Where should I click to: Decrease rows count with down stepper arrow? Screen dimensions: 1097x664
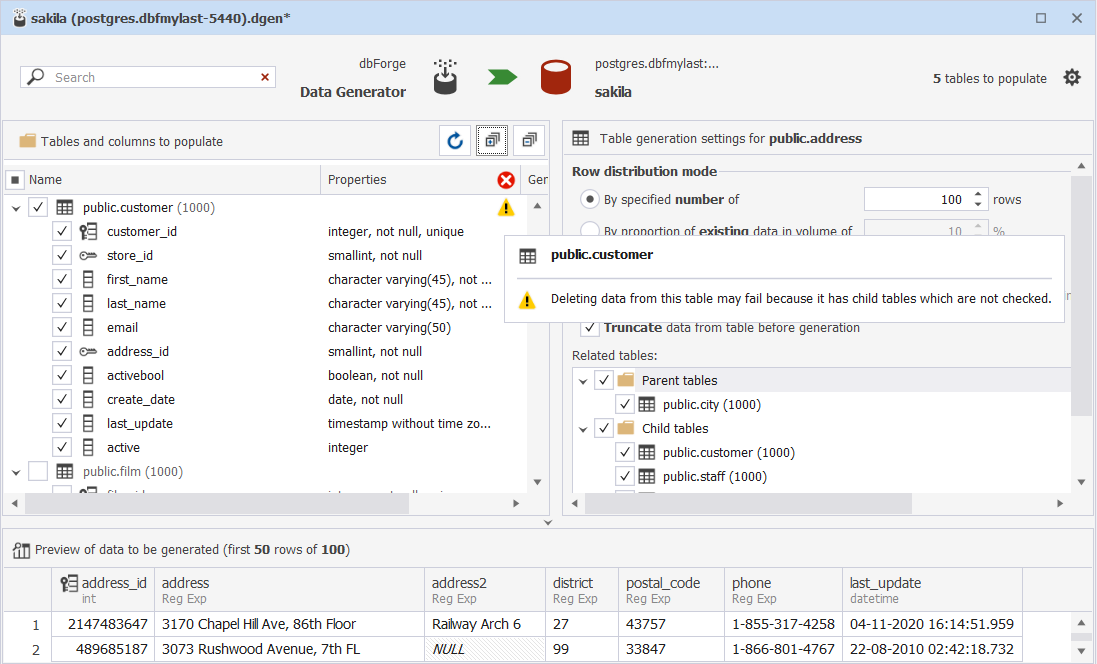pos(978,204)
